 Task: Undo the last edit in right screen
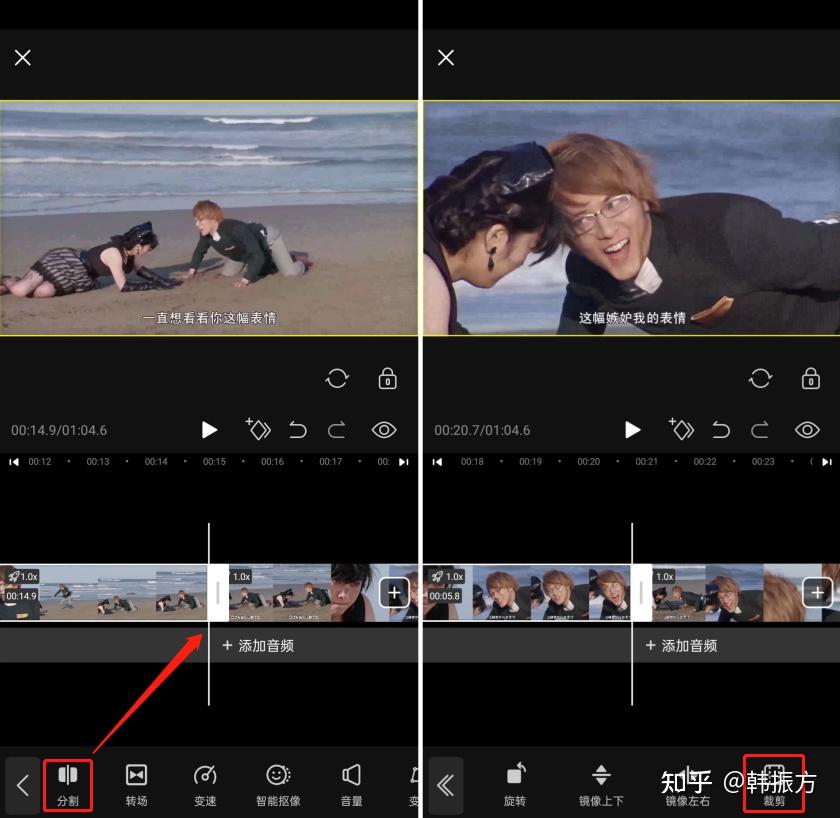[721, 430]
